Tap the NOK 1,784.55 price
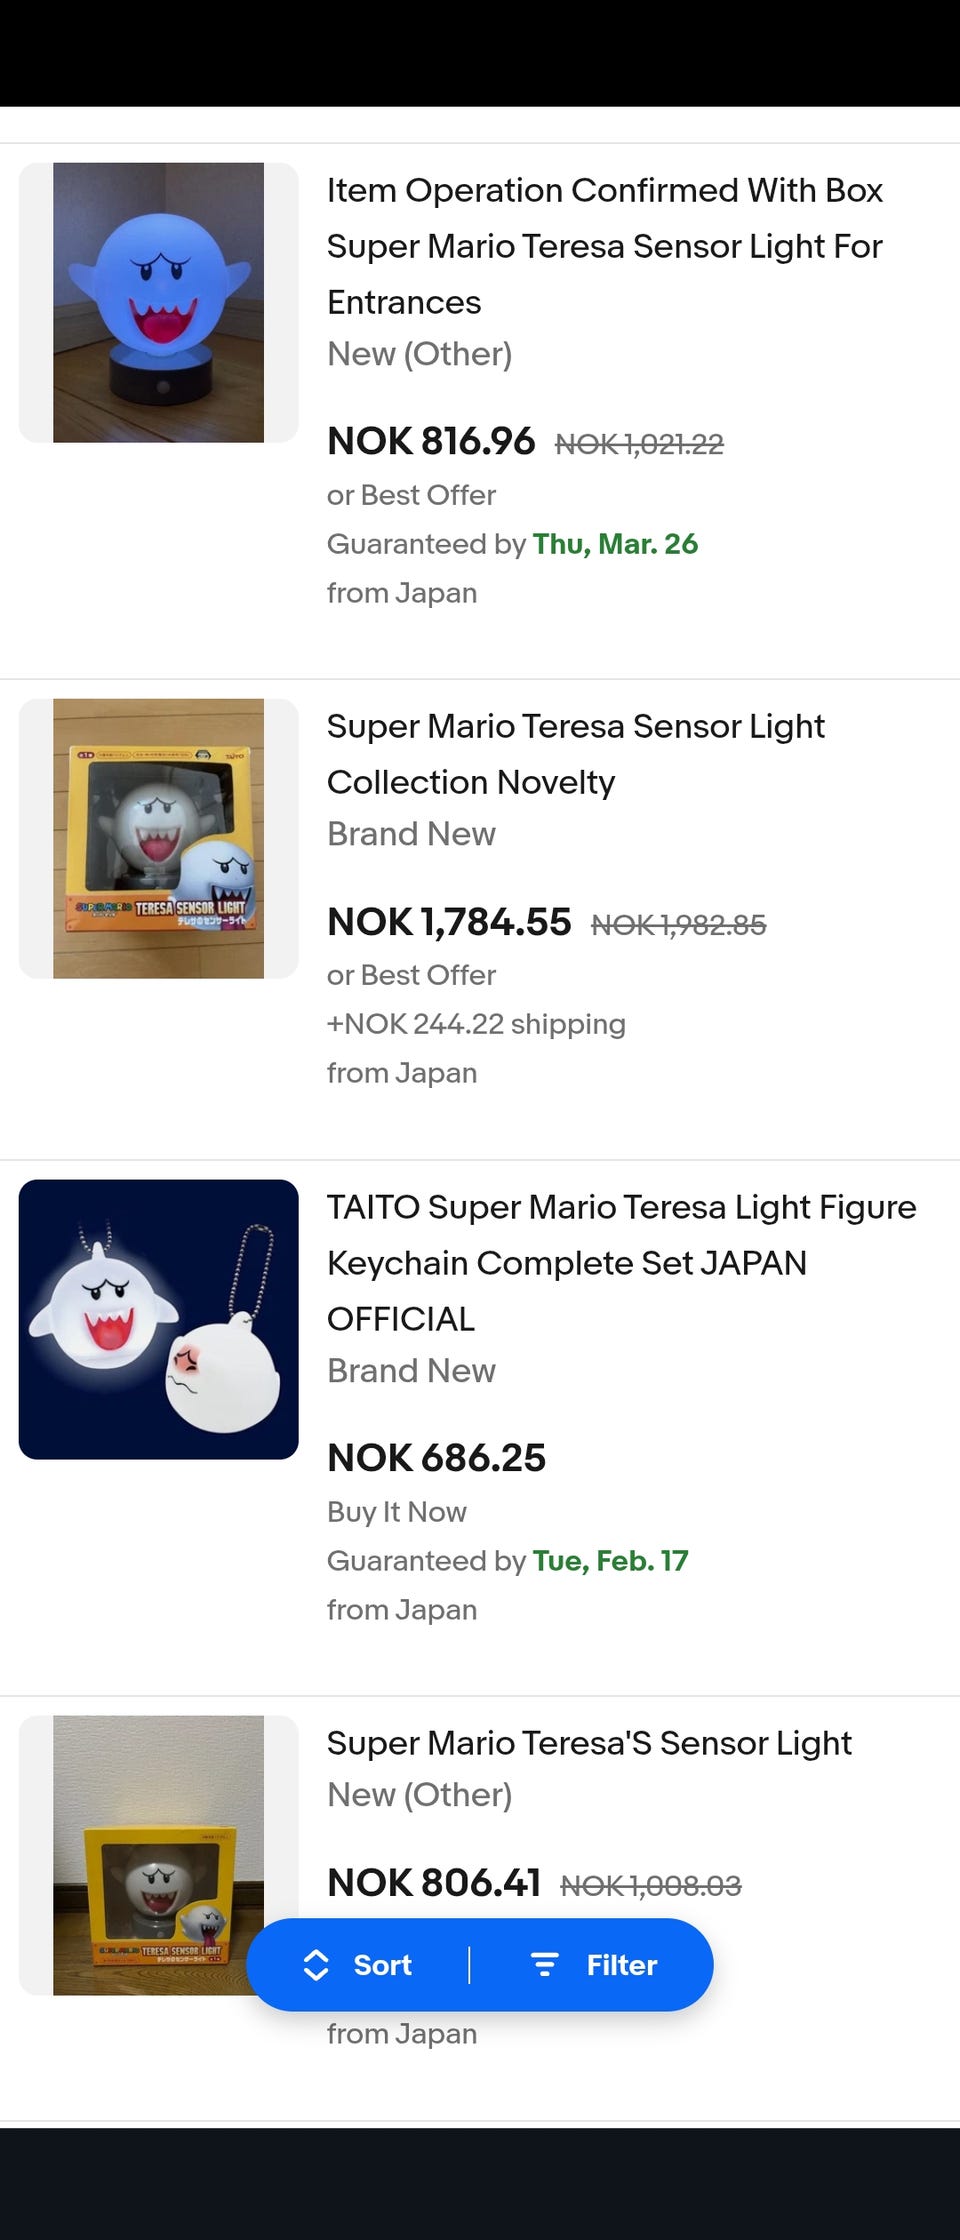Image resolution: width=960 pixels, height=2240 pixels. click(449, 922)
